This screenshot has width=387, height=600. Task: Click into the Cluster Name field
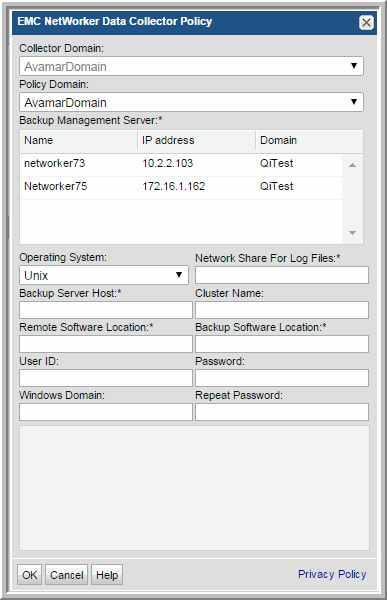[282, 310]
